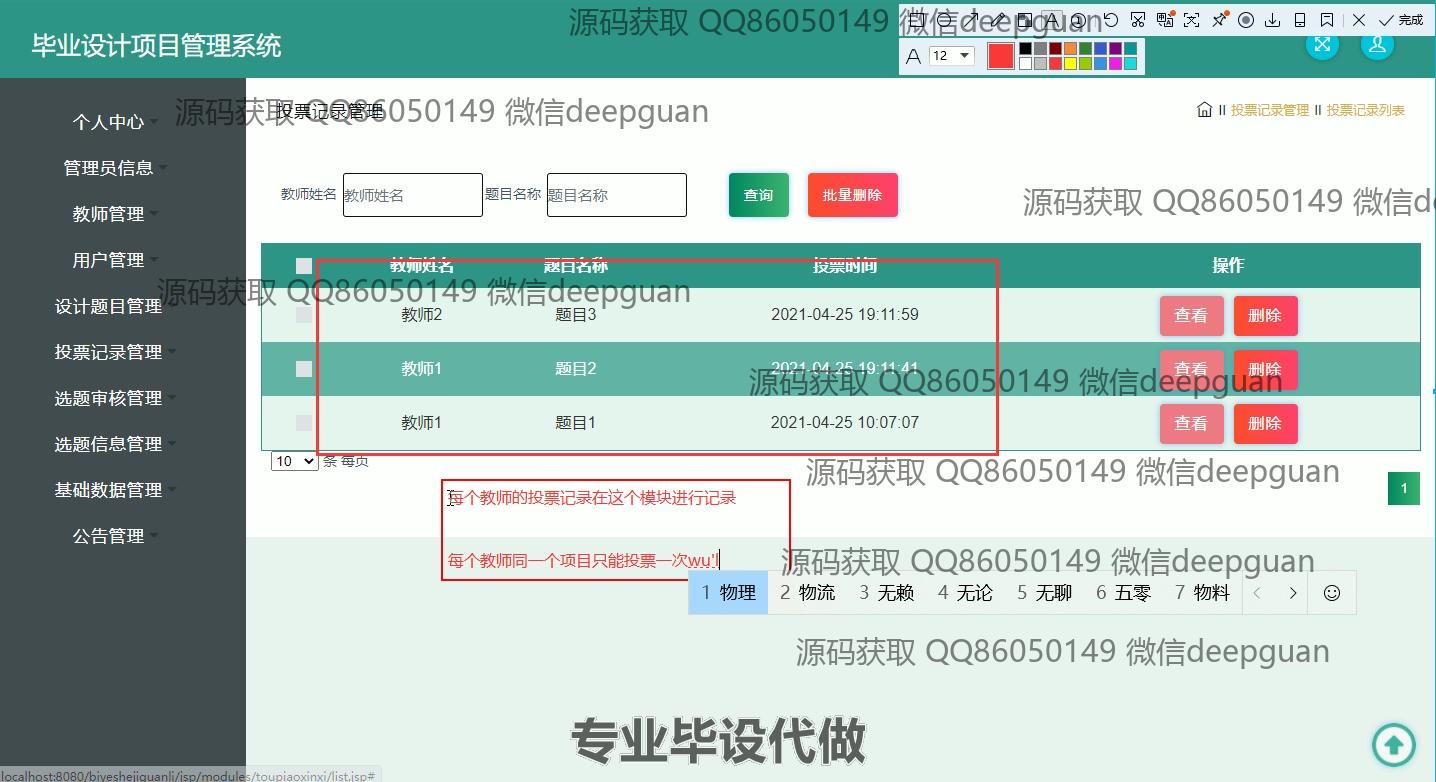Open the font size 12 dropdown
The width and height of the screenshot is (1436, 782).
pyautogui.click(x=951, y=56)
